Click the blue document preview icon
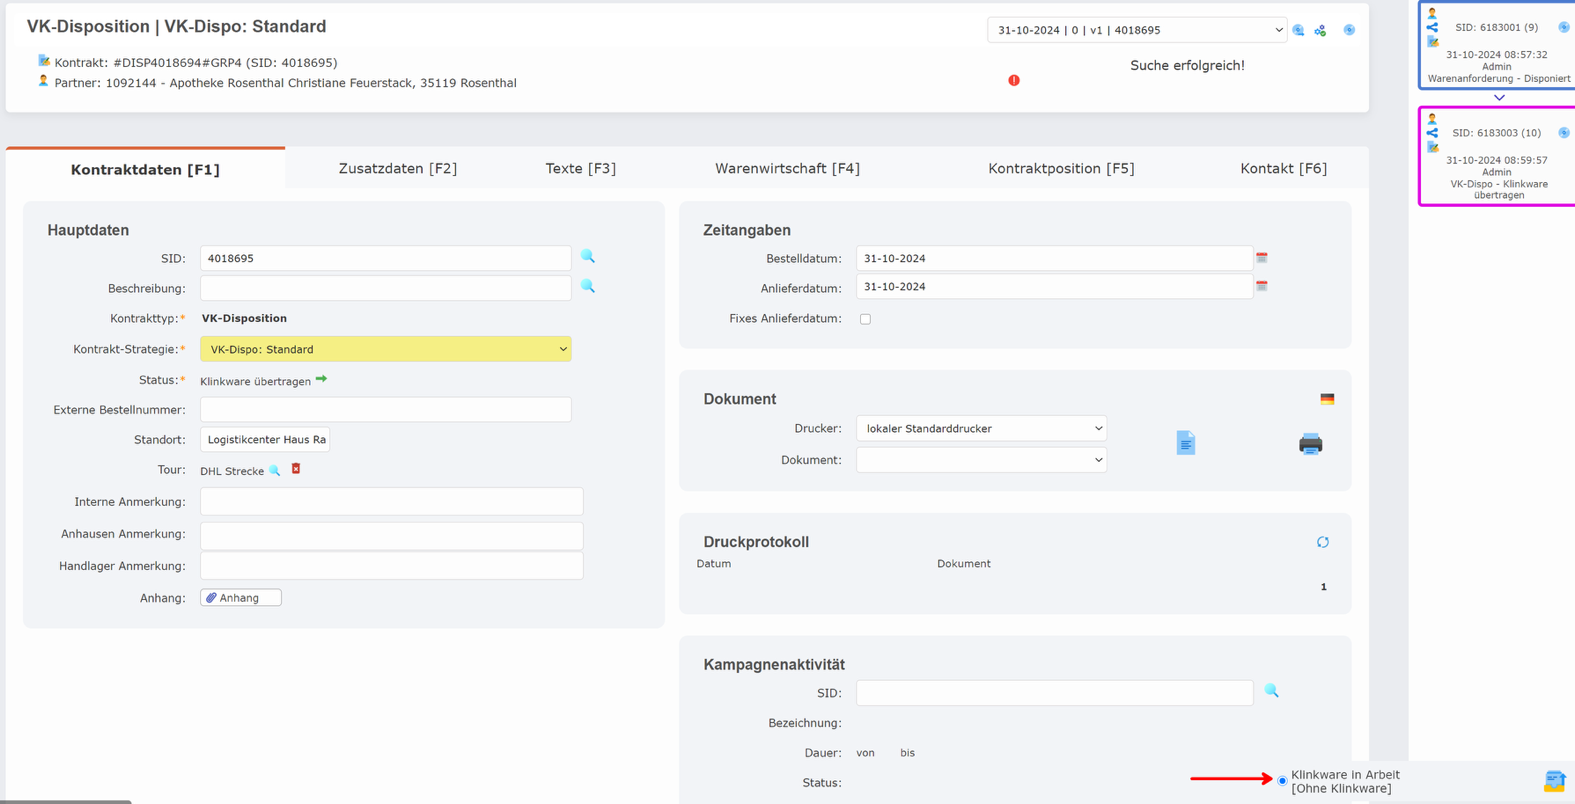This screenshot has height=804, width=1575. click(1185, 443)
